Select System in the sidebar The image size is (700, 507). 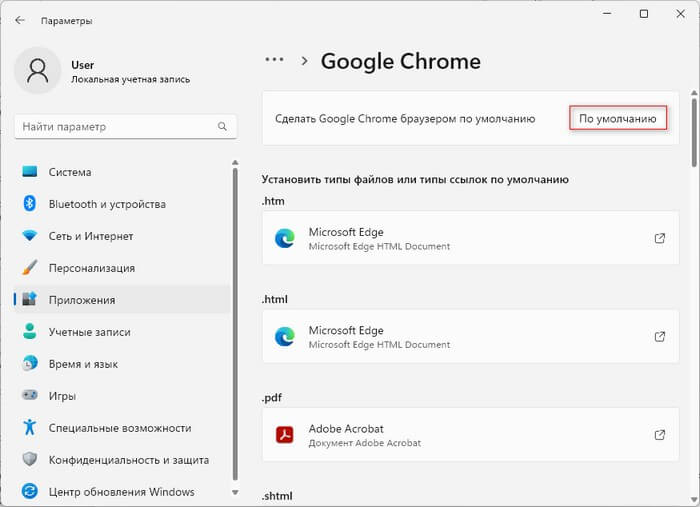[70, 172]
